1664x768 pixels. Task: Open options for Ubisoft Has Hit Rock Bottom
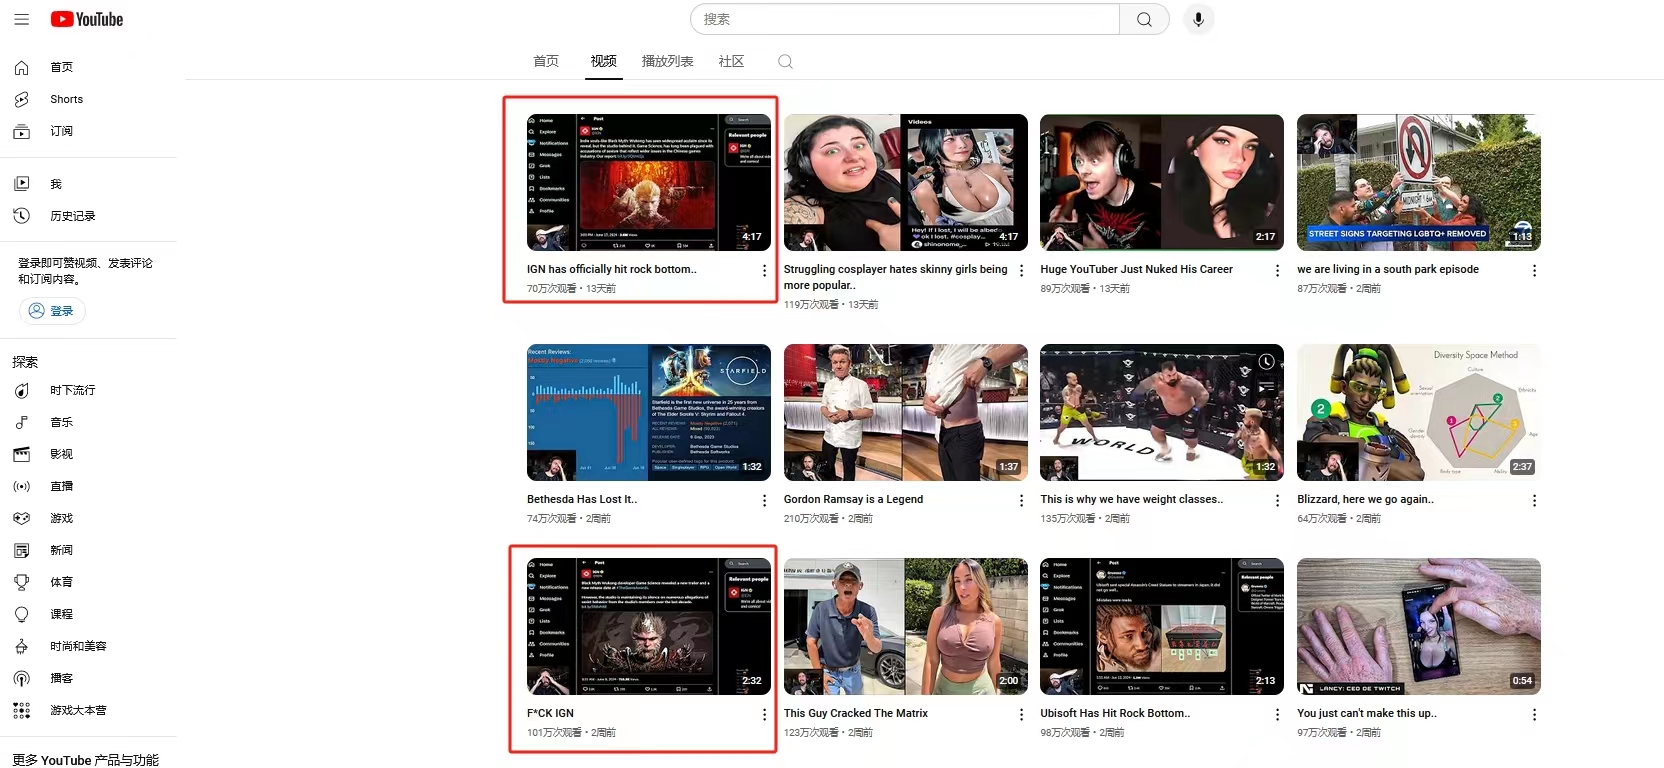1277,715
